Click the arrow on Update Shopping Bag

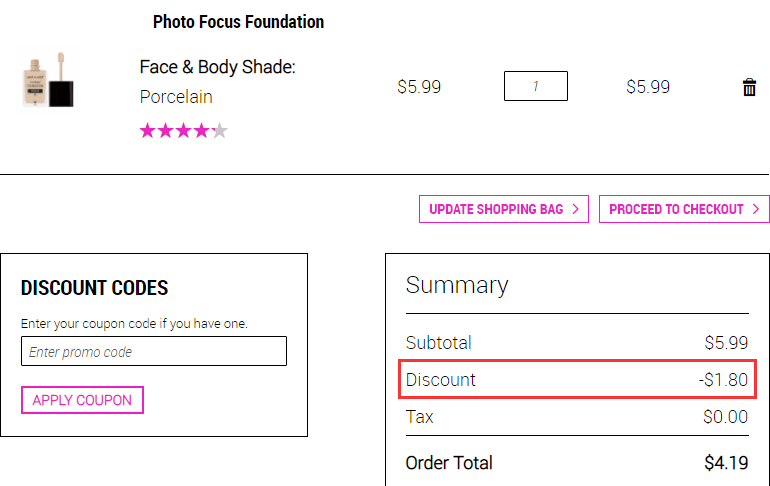pos(576,209)
